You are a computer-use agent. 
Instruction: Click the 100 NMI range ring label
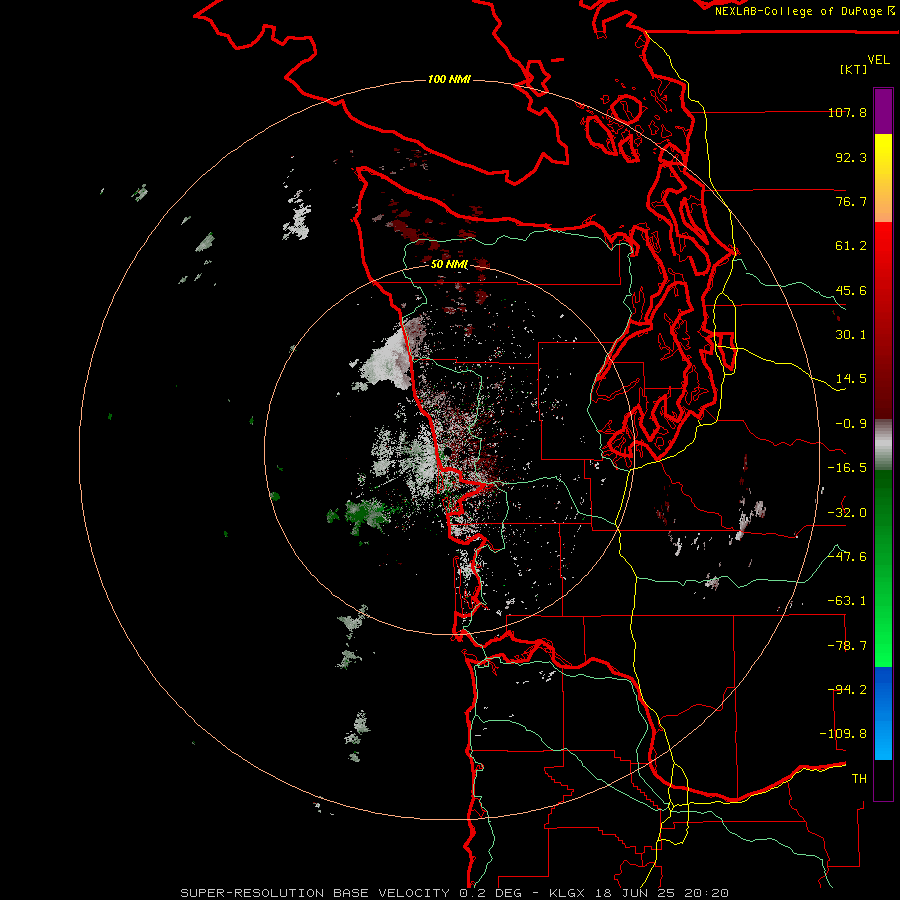pyautogui.click(x=449, y=79)
